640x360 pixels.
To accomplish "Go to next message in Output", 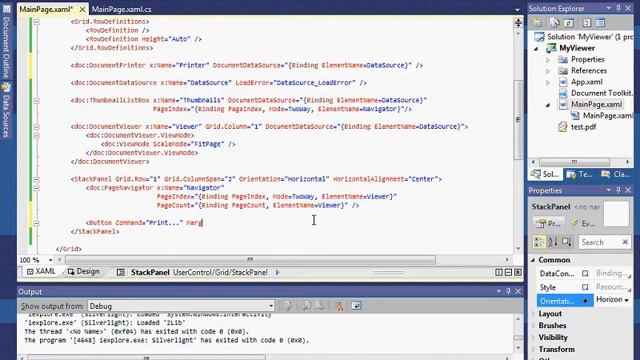I will pos(320,306).
